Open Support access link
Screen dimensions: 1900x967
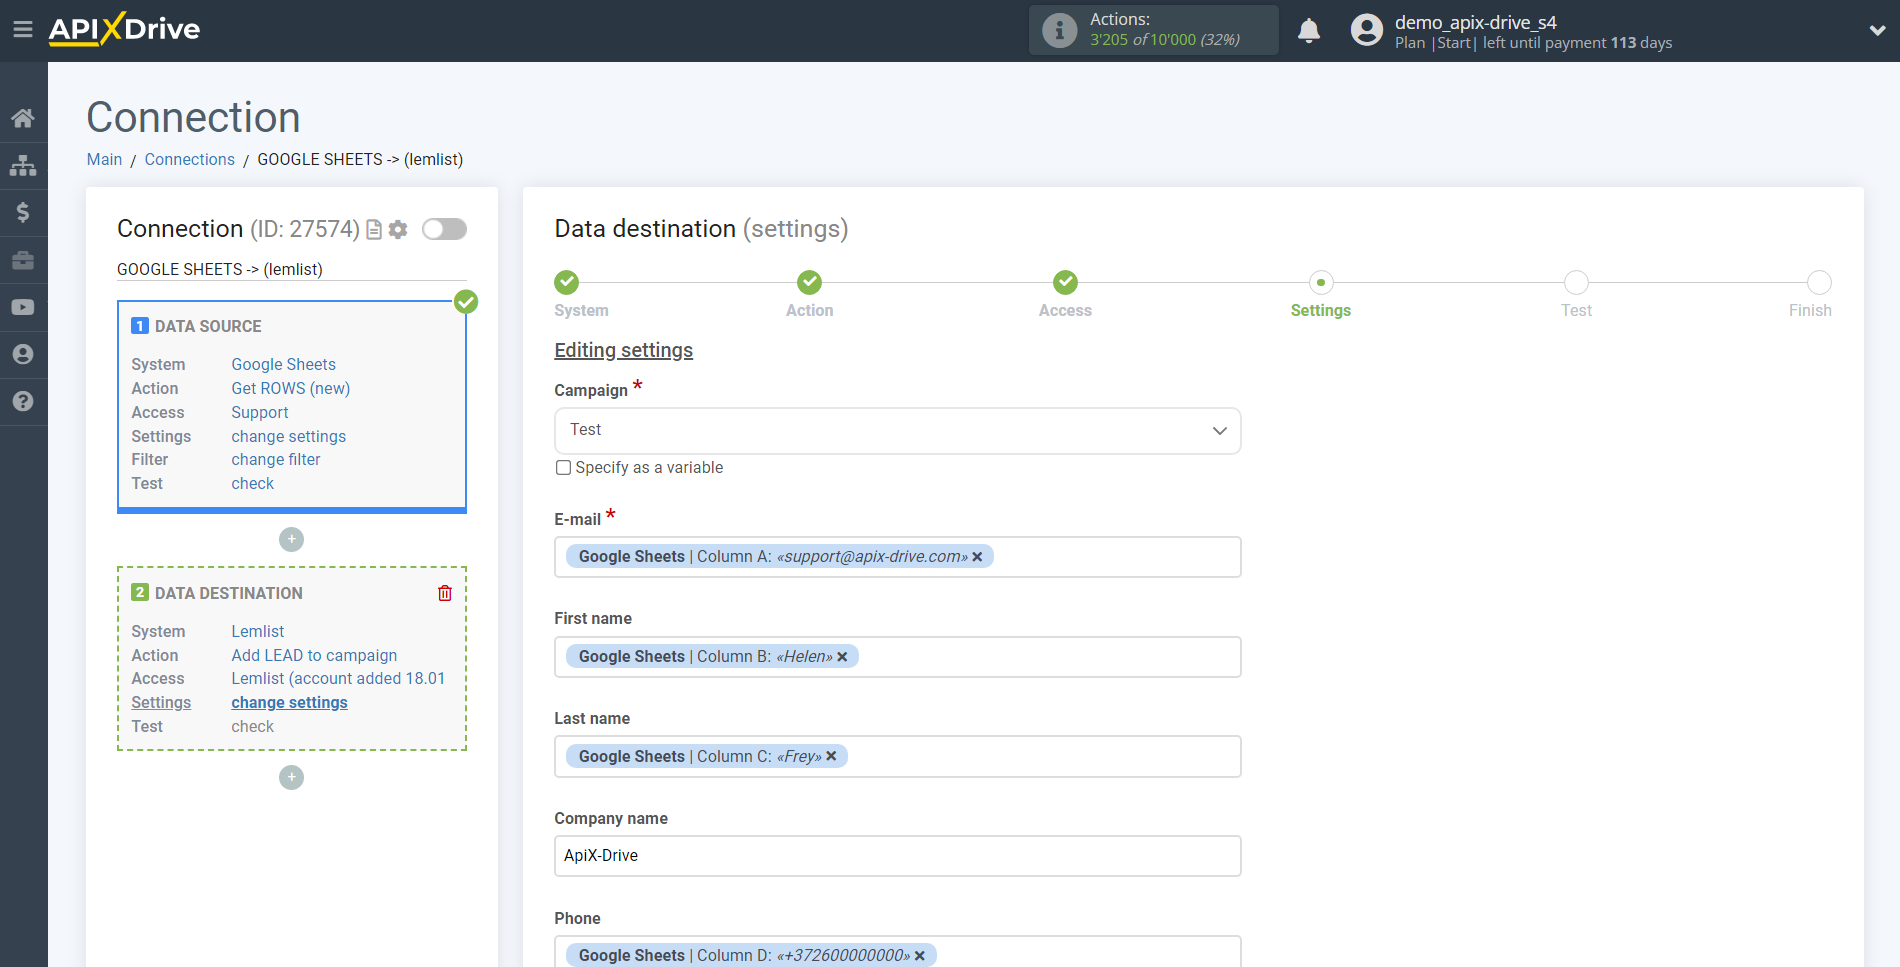[x=259, y=412]
